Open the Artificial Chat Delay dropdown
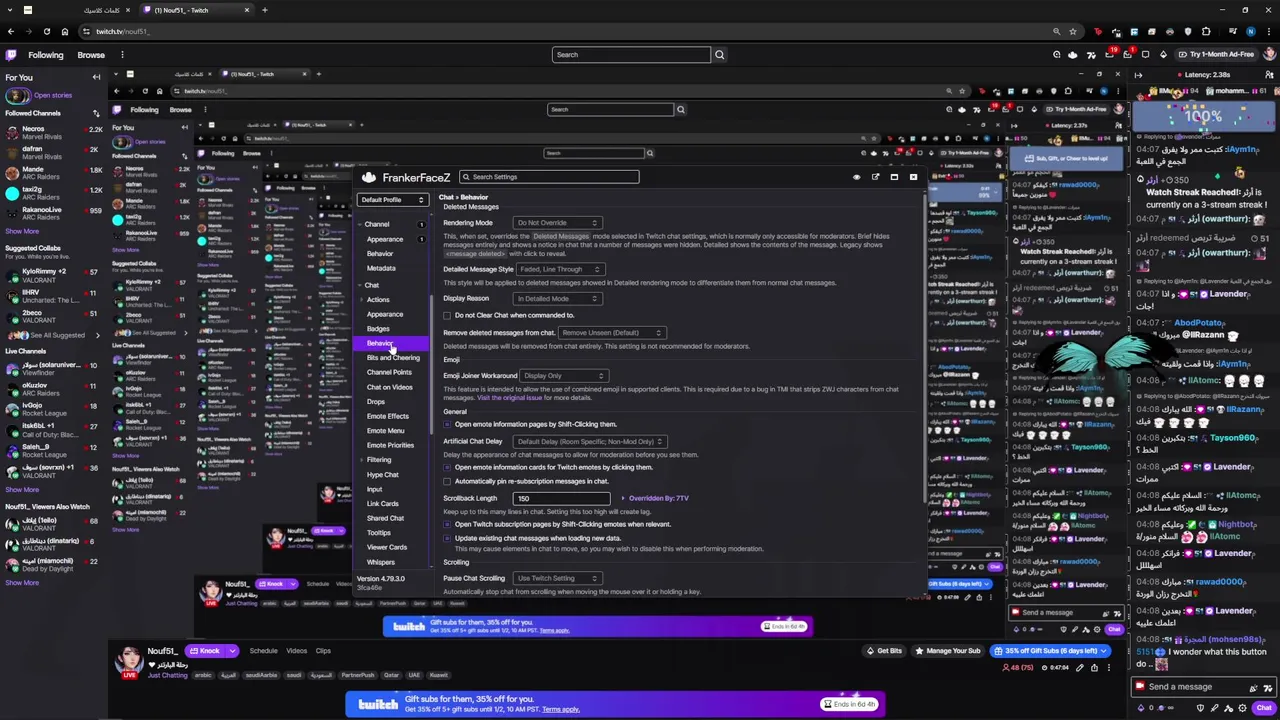This screenshot has width=1280, height=720. click(x=589, y=441)
